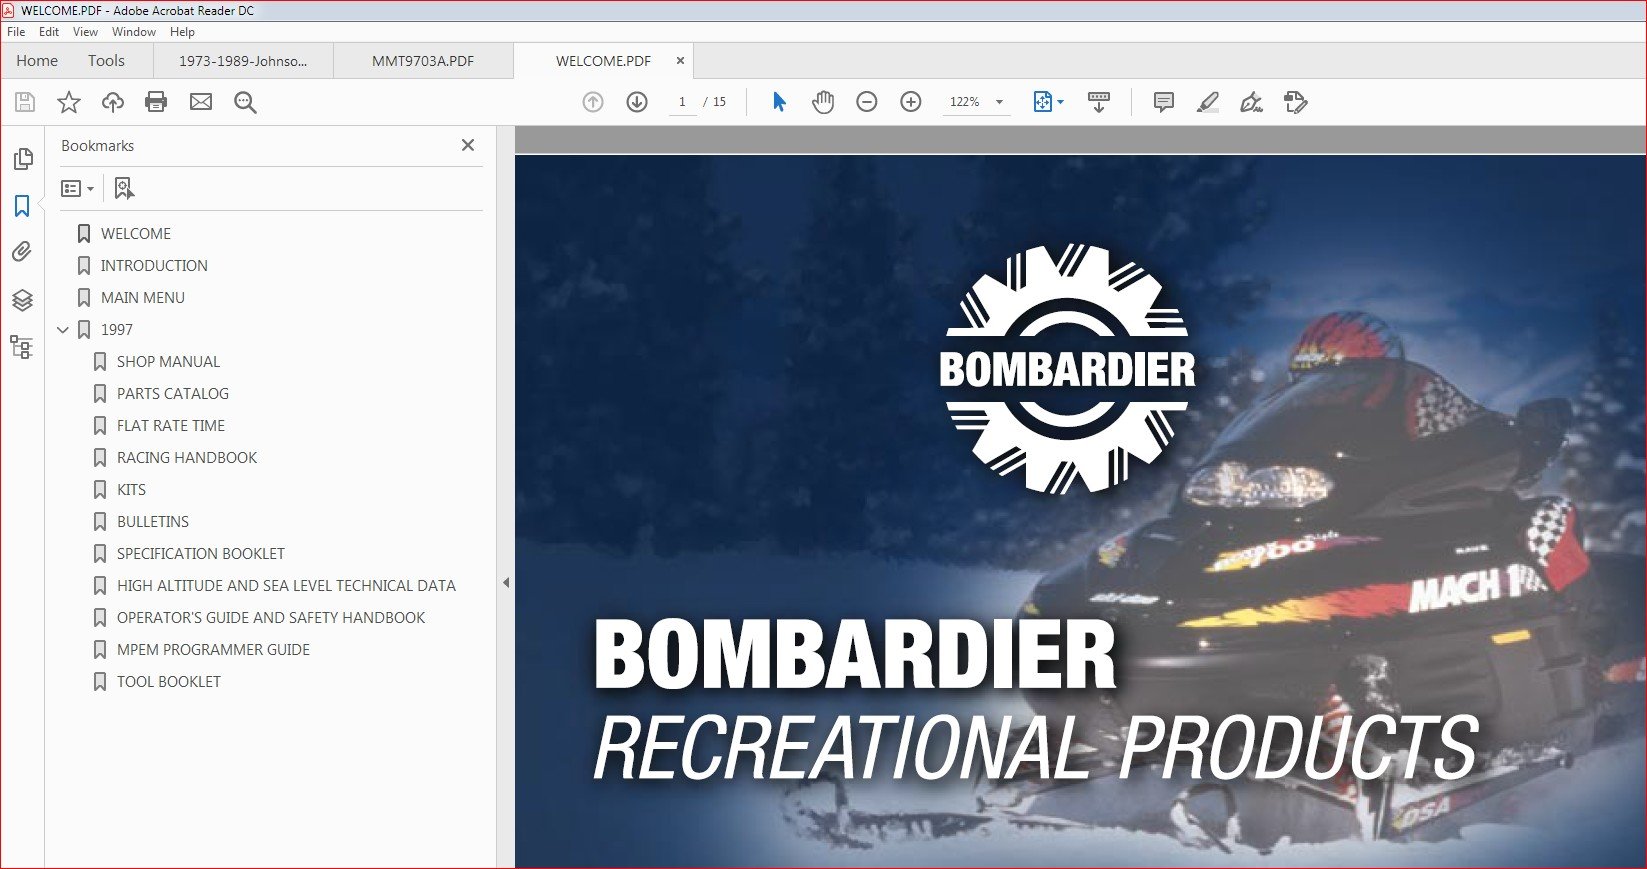The height and width of the screenshot is (869, 1647).
Task: Activate the Hand pan tool
Action: [823, 102]
